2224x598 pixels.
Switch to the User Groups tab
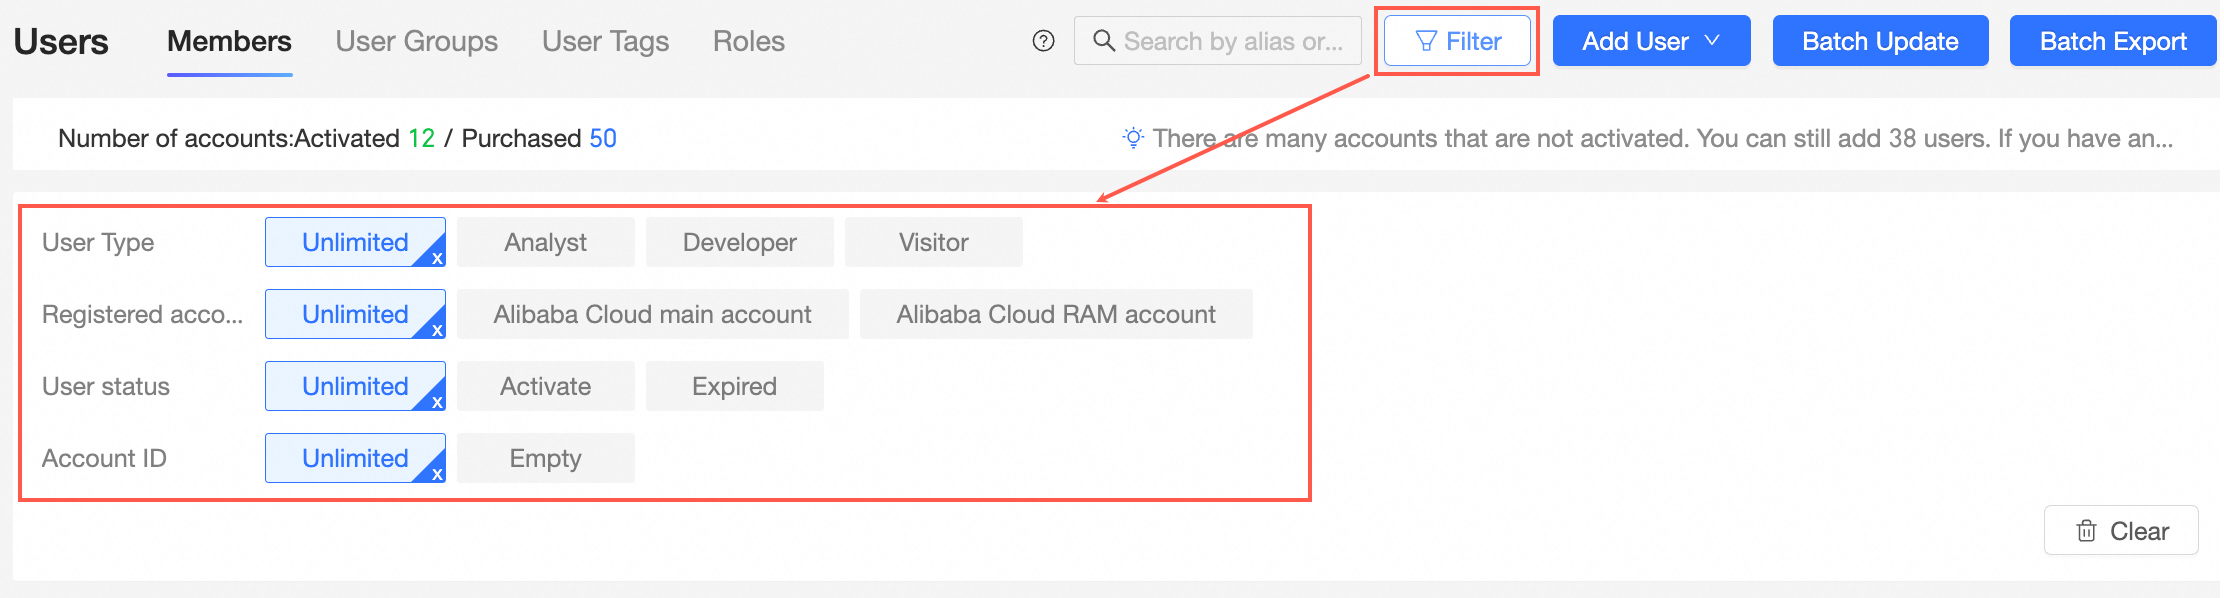coord(416,41)
